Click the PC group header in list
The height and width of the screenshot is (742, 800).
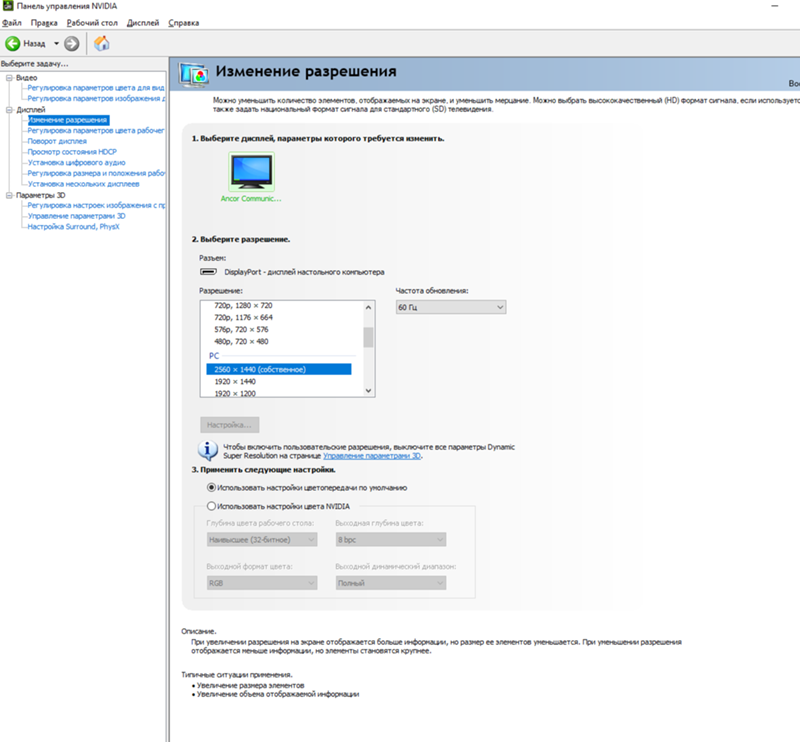click(214, 356)
